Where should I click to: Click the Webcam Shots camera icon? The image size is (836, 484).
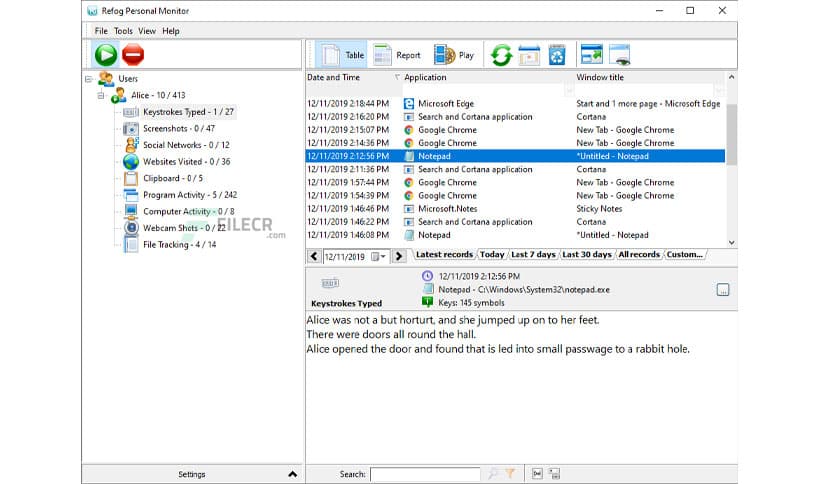tap(131, 228)
